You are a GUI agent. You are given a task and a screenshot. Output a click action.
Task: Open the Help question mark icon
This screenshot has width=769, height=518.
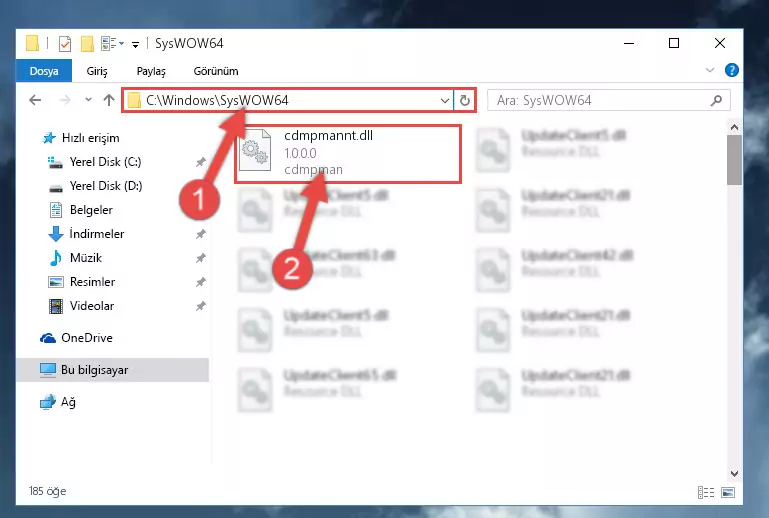click(731, 70)
